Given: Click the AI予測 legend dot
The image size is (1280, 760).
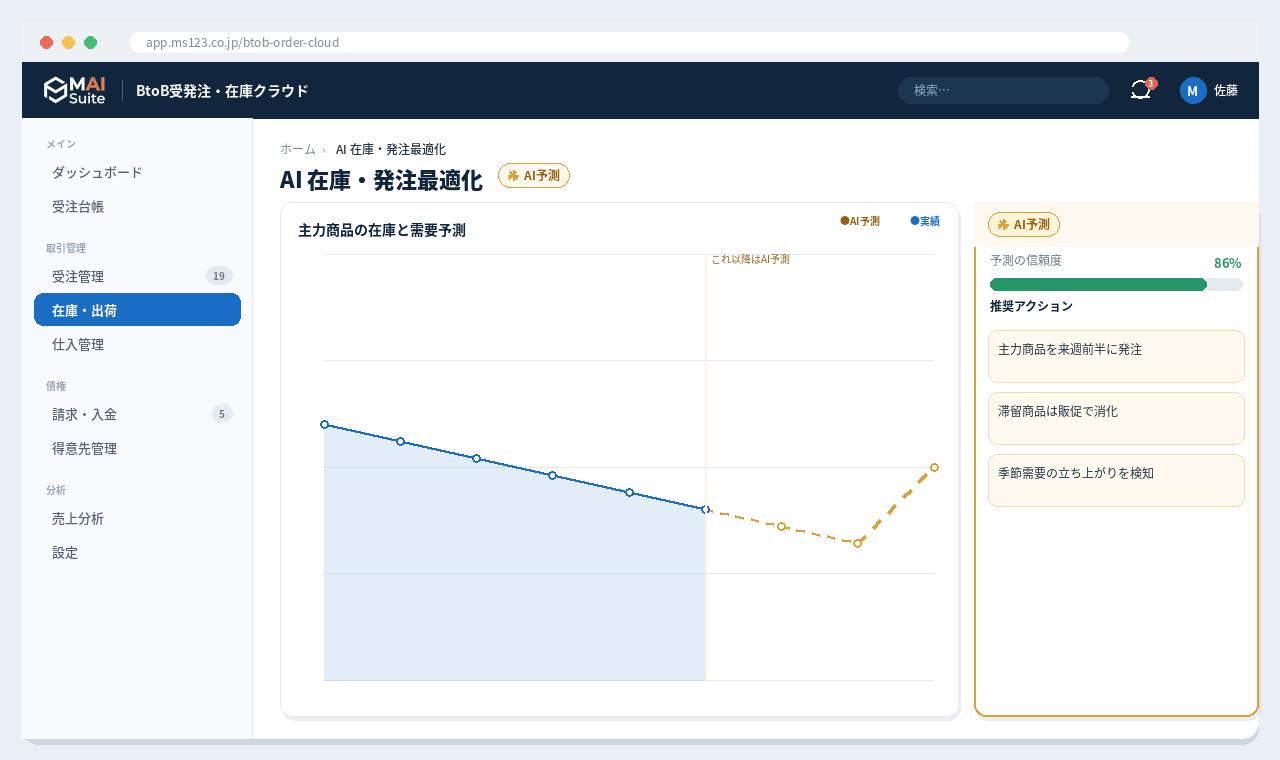Looking at the screenshot, I should coord(845,220).
